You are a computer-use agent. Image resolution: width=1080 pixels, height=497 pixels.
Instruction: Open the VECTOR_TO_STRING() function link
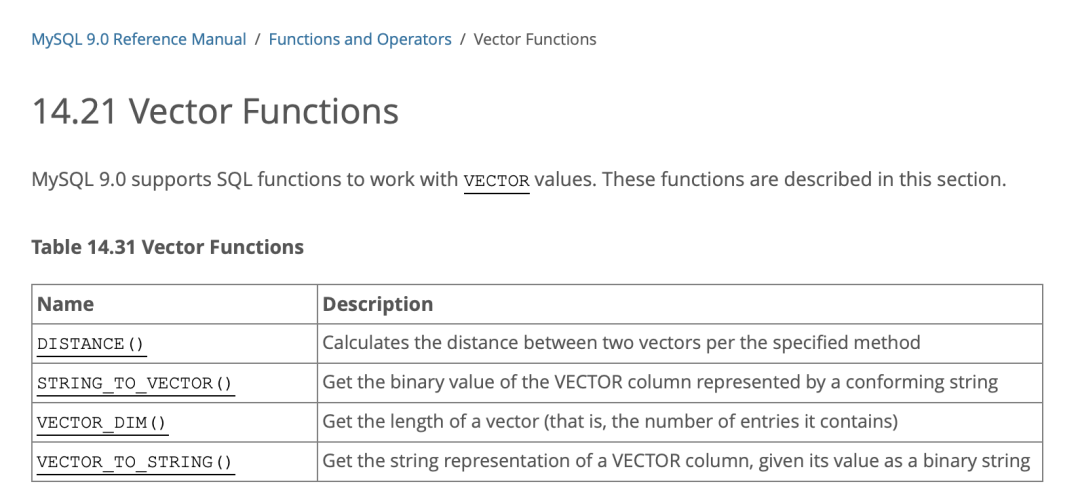tap(135, 462)
